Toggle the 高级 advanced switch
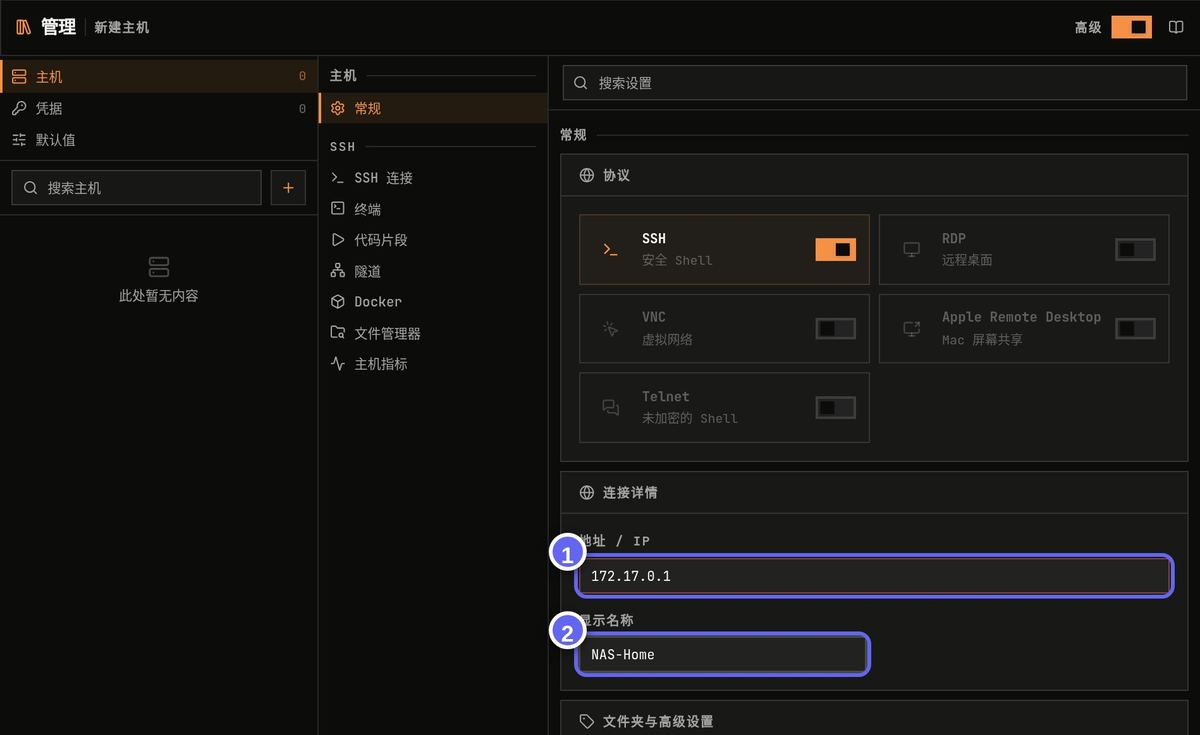The width and height of the screenshot is (1200, 735). pos(1131,27)
